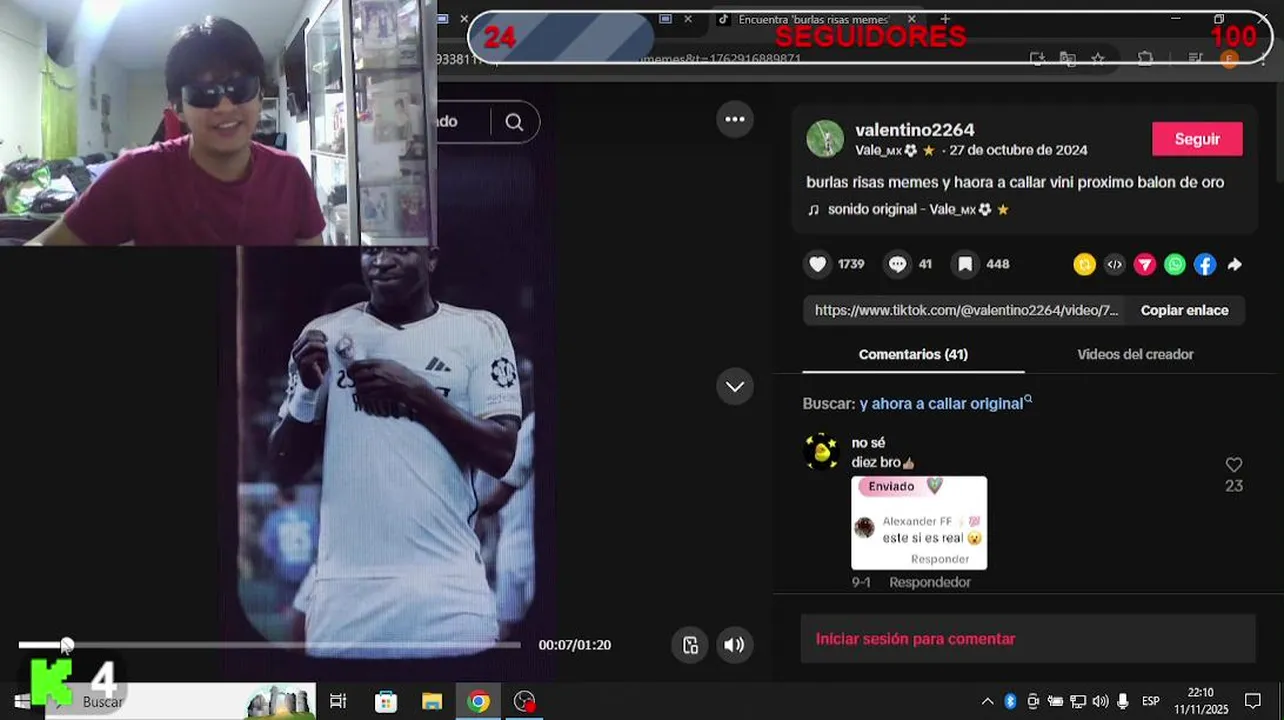This screenshot has width=1284, height=720.
Task: Go to next video with down chevron
Action: 735,387
